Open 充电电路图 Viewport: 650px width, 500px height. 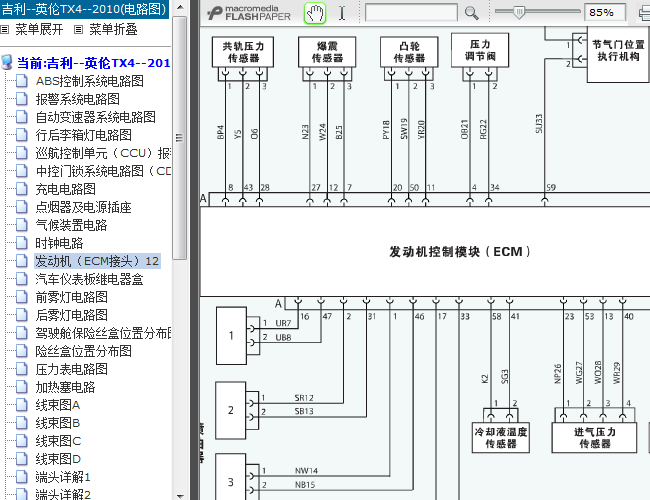[65, 189]
